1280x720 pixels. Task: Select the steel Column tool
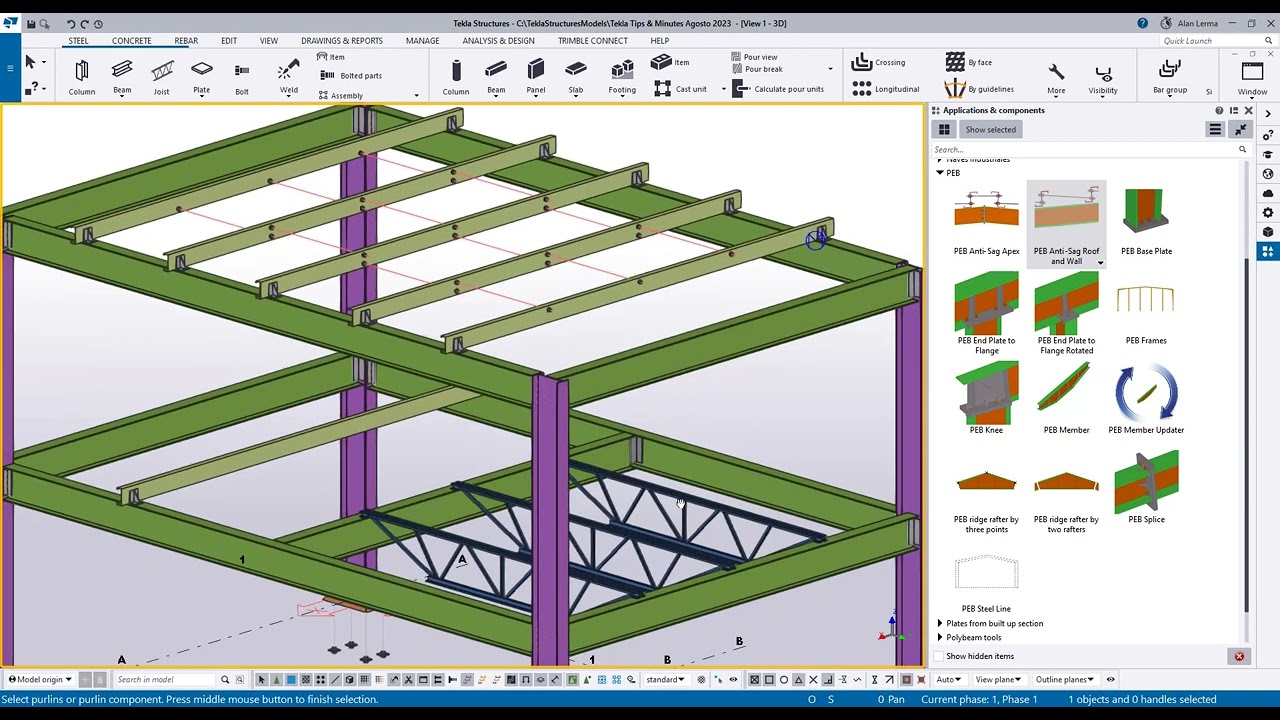[x=82, y=77]
